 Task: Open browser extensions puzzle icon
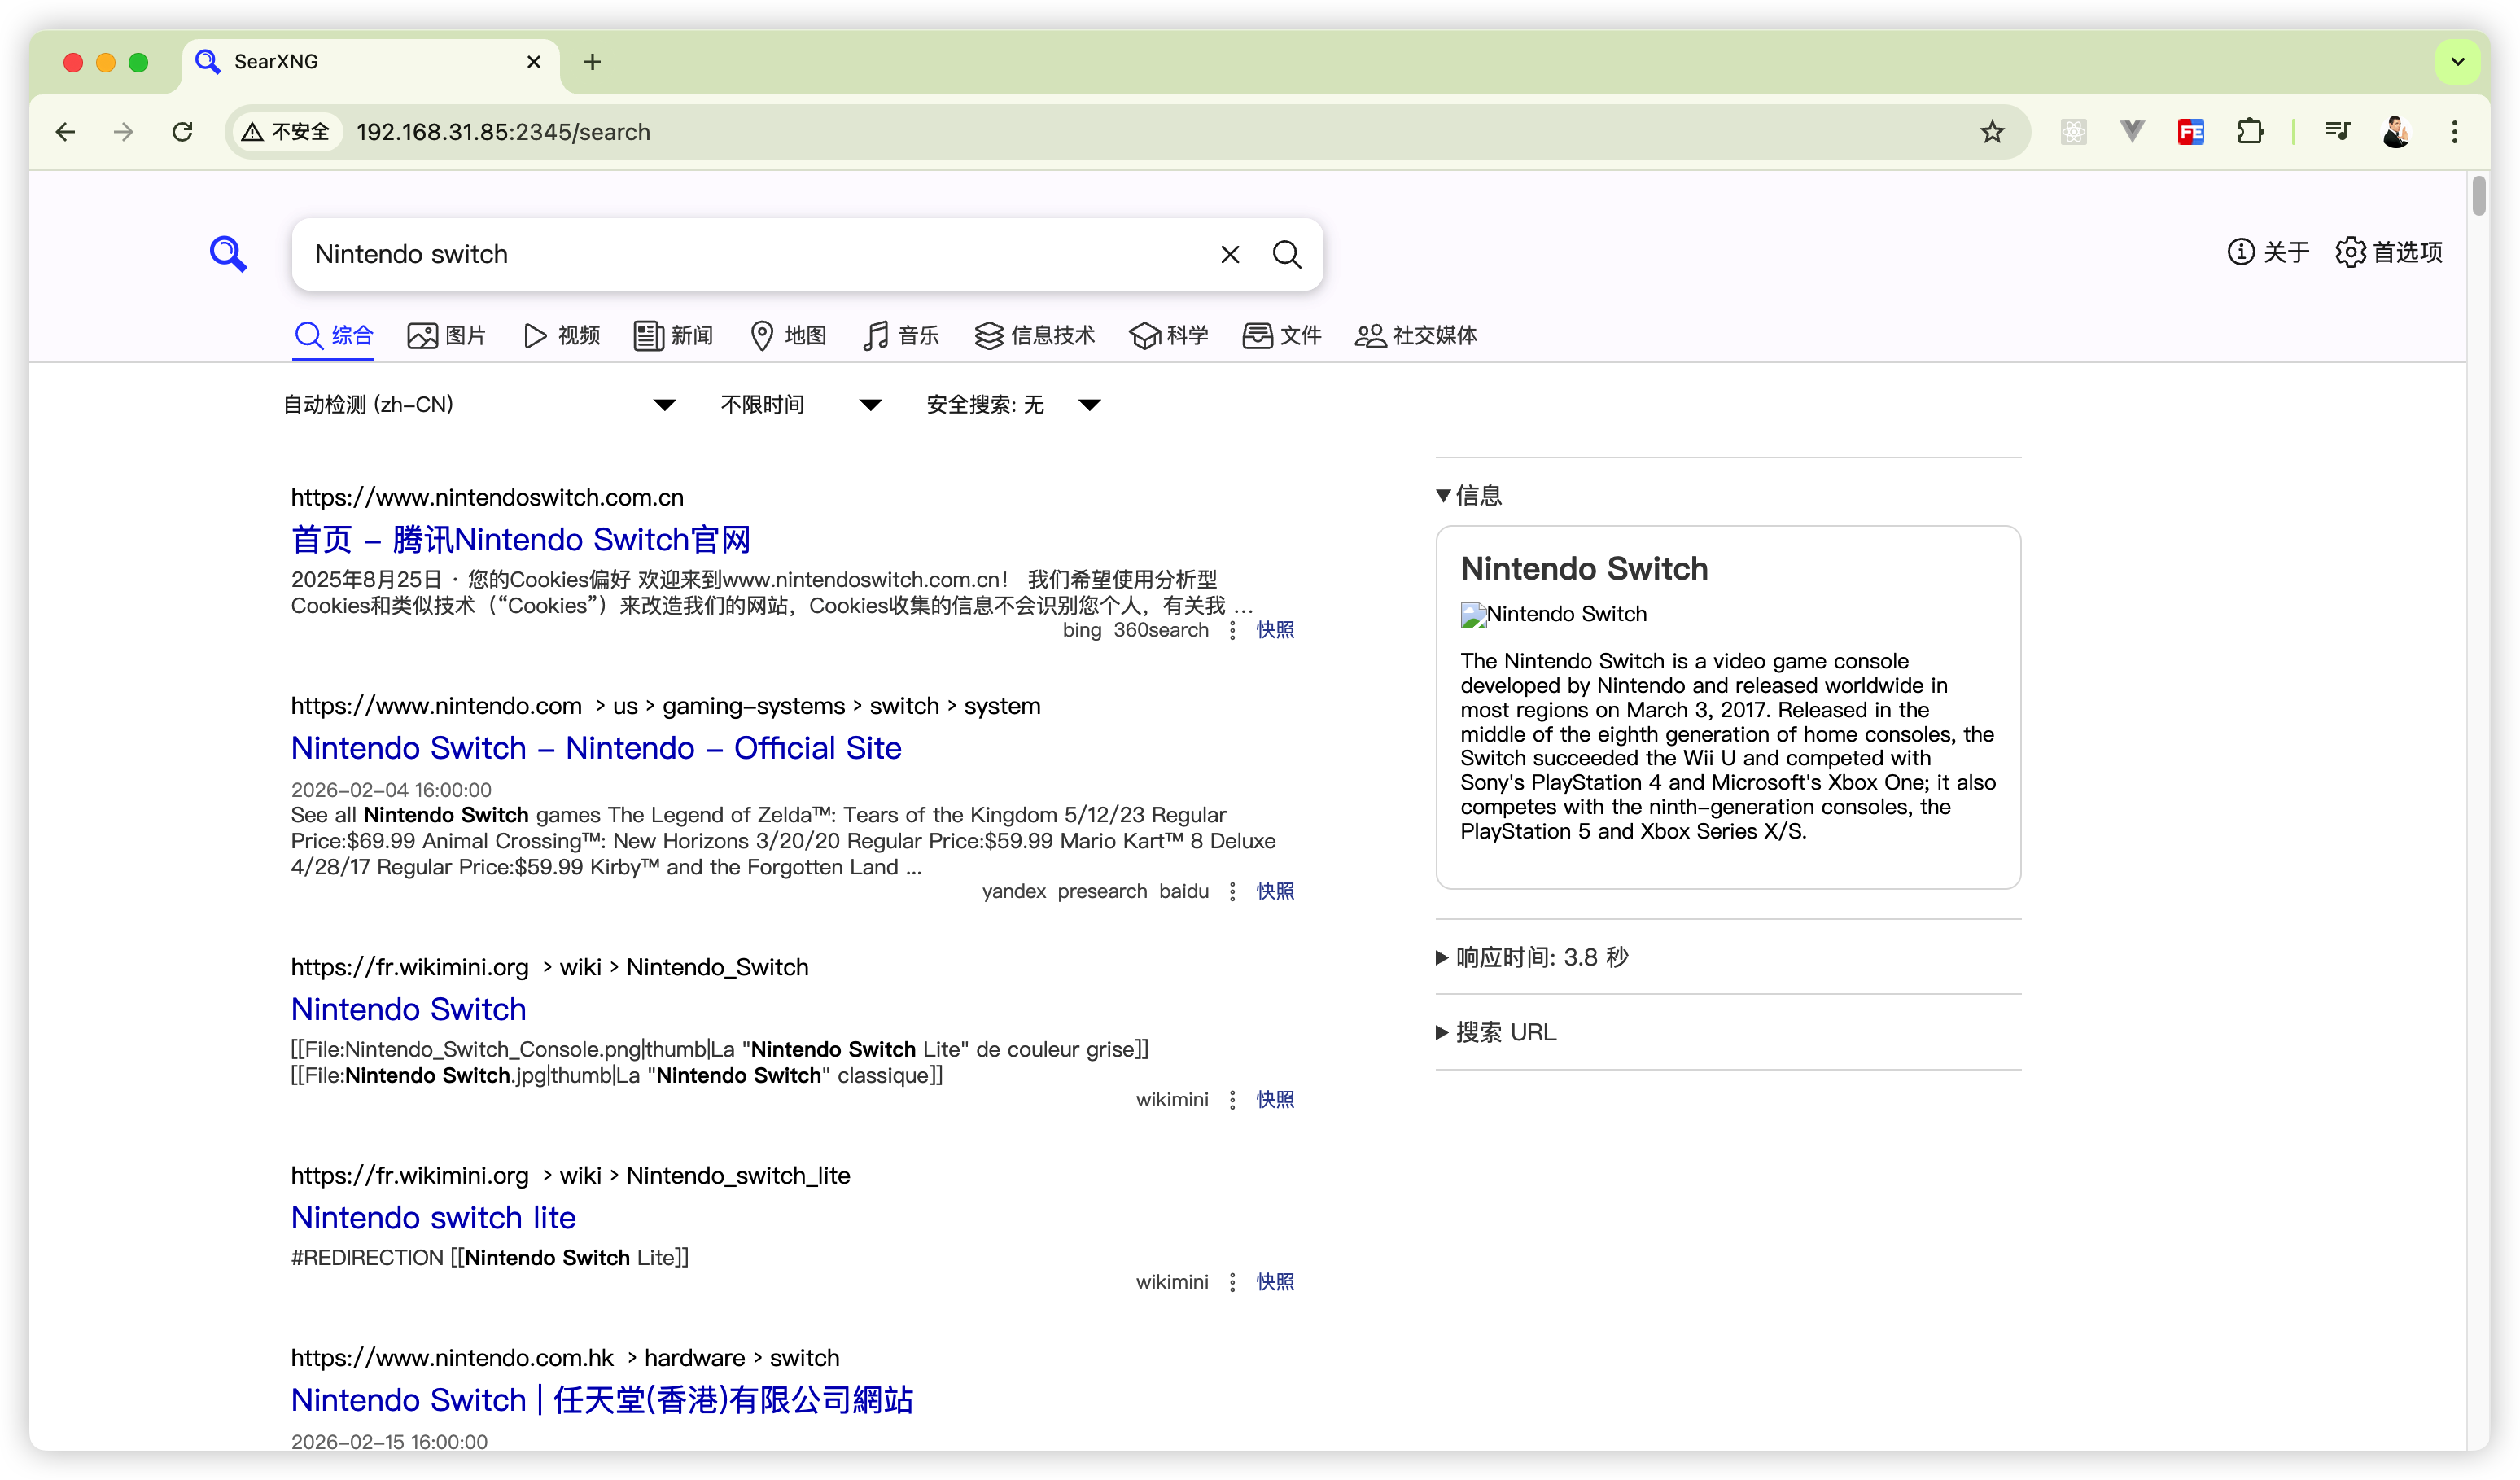pos(2250,132)
